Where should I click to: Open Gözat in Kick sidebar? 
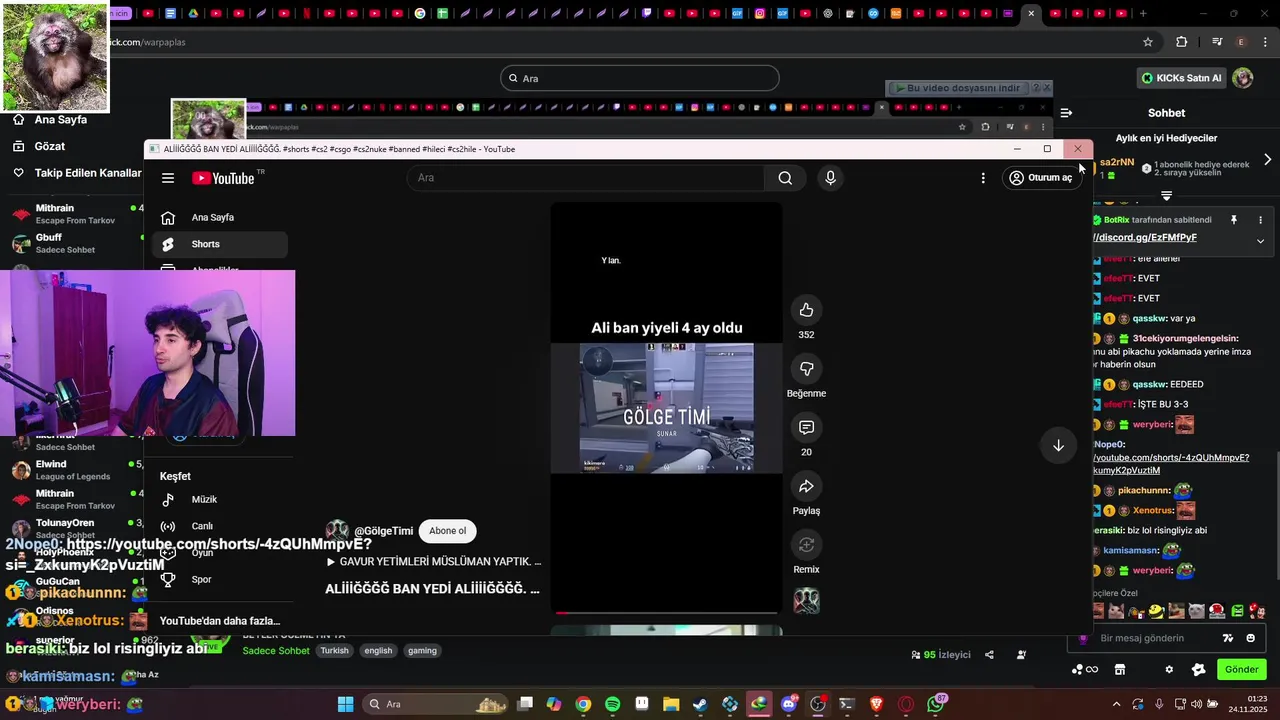[50, 146]
